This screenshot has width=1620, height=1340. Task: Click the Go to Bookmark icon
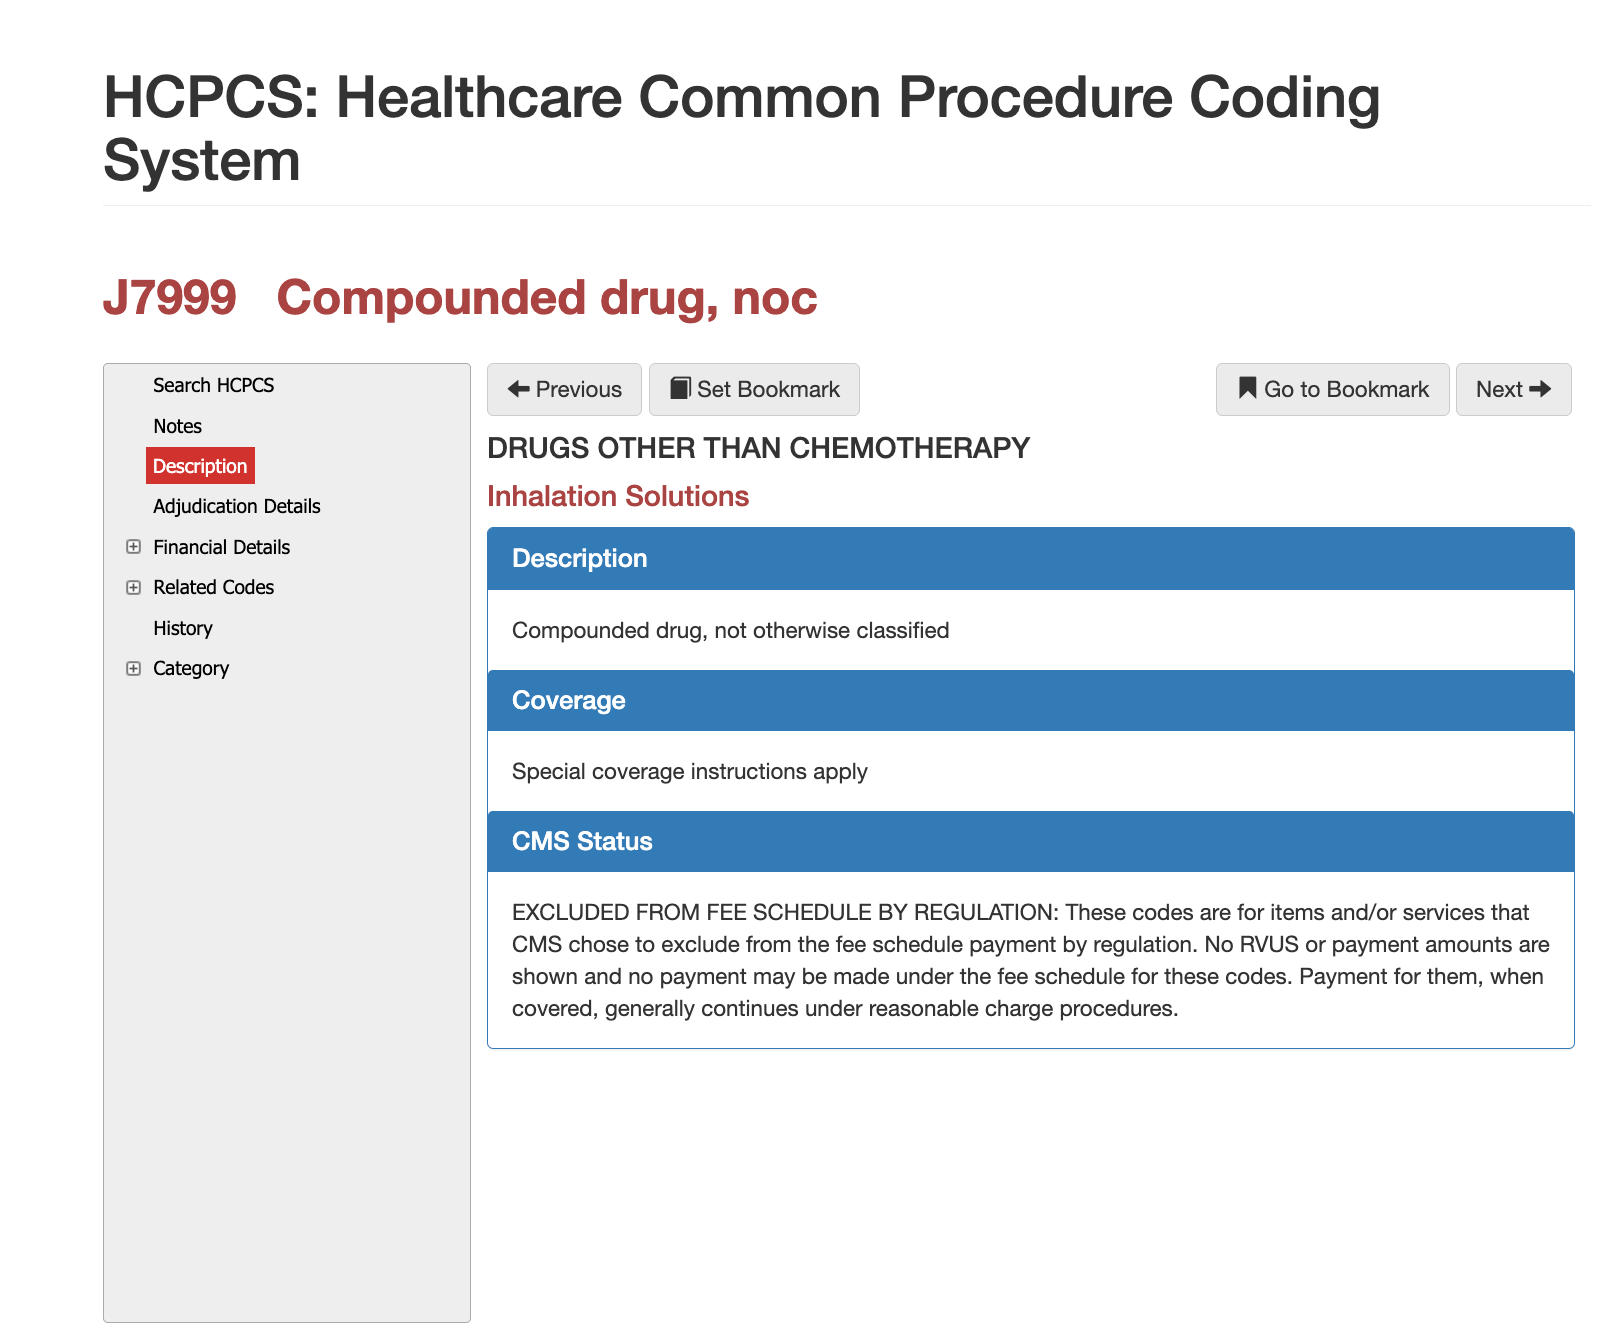(1246, 389)
